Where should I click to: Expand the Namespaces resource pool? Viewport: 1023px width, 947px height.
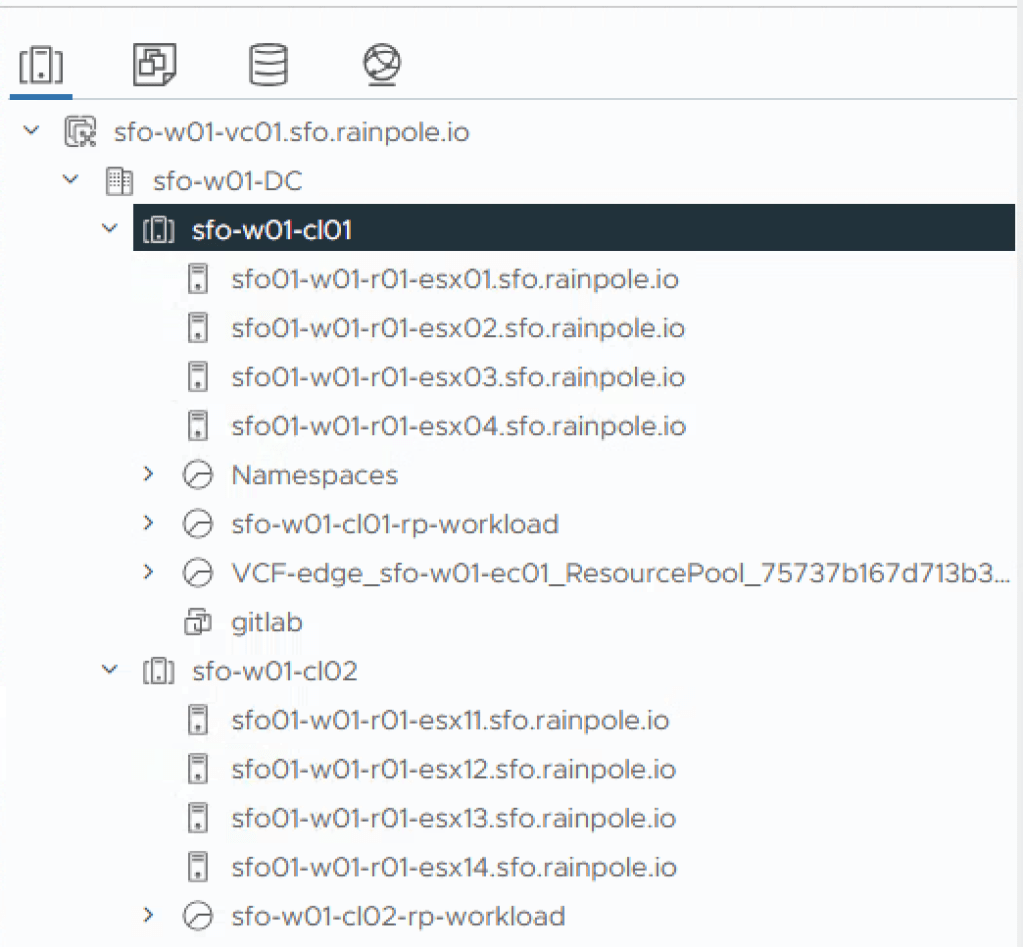(x=149, y=475)
